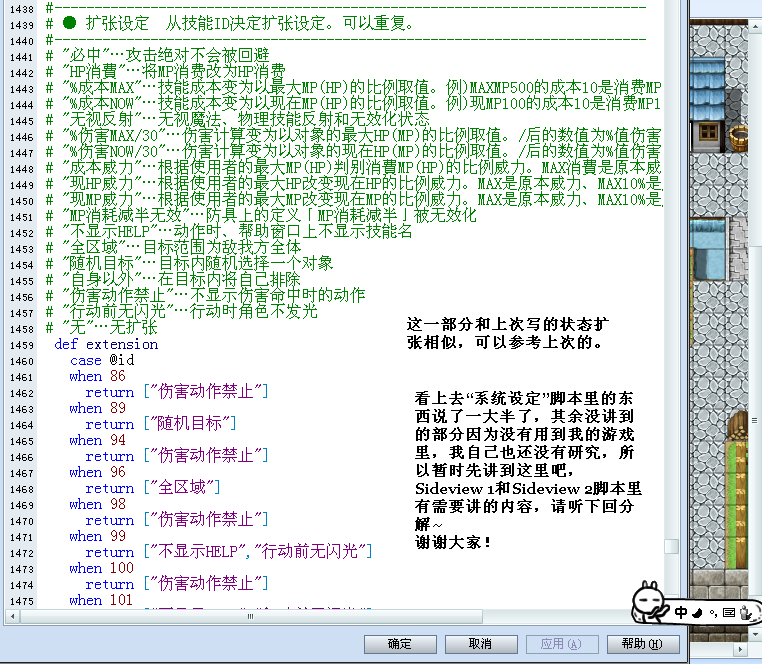Click the 'when 86' line
762x664 pixels.
(98, 377)
